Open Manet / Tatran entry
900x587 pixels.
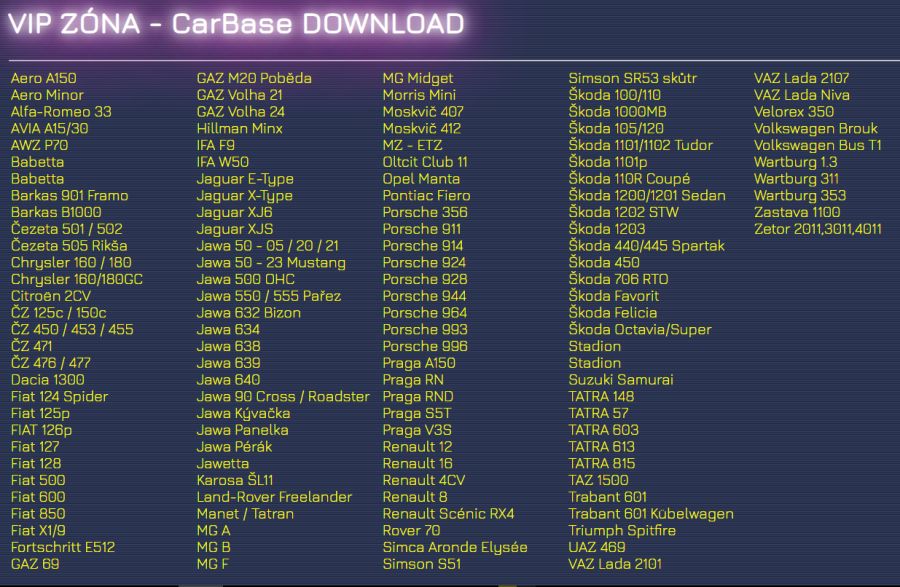pos(245,514)
